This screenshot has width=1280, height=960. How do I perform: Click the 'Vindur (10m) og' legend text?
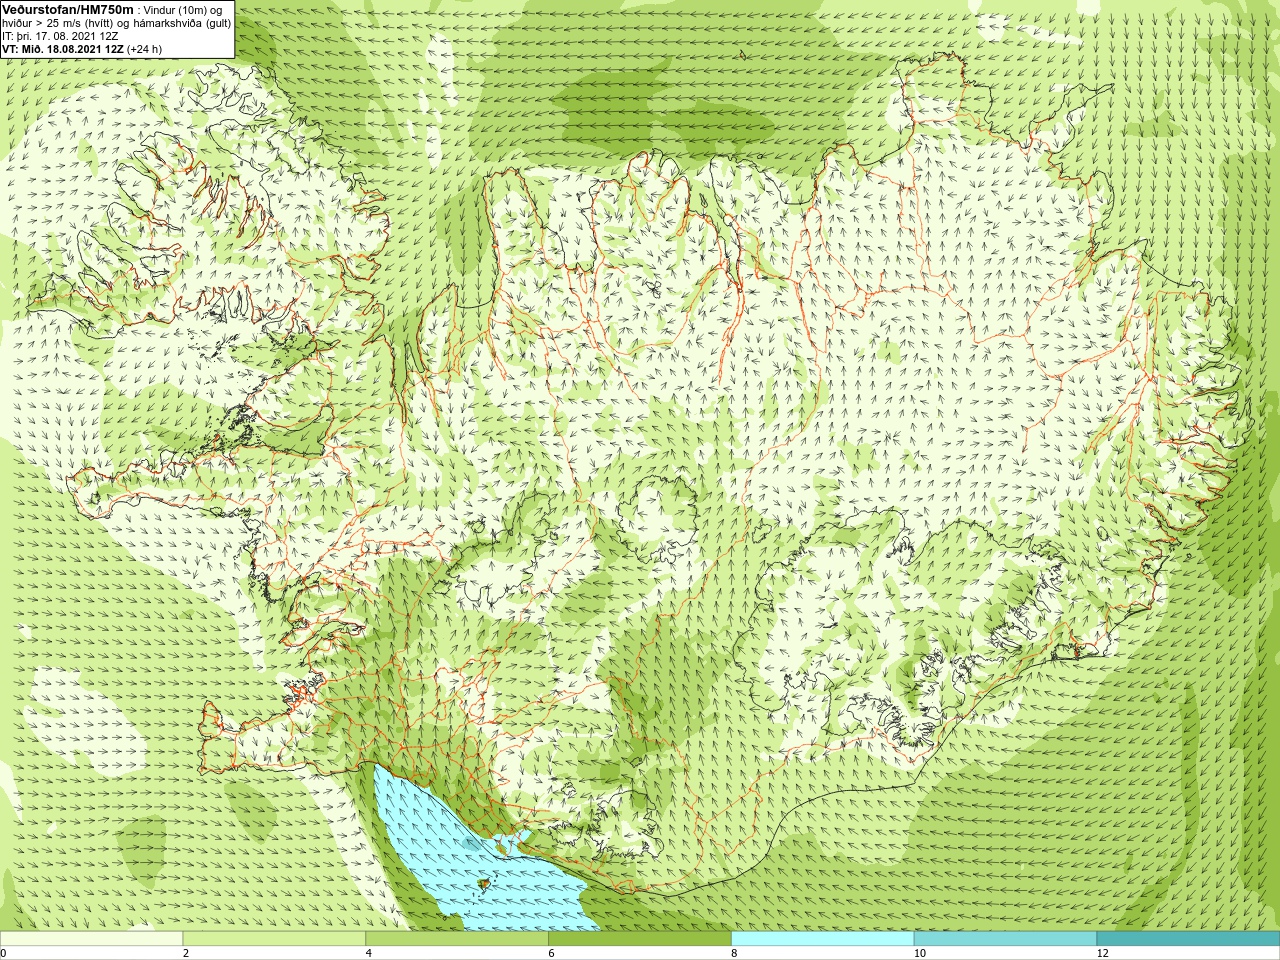tap(184, 10)
